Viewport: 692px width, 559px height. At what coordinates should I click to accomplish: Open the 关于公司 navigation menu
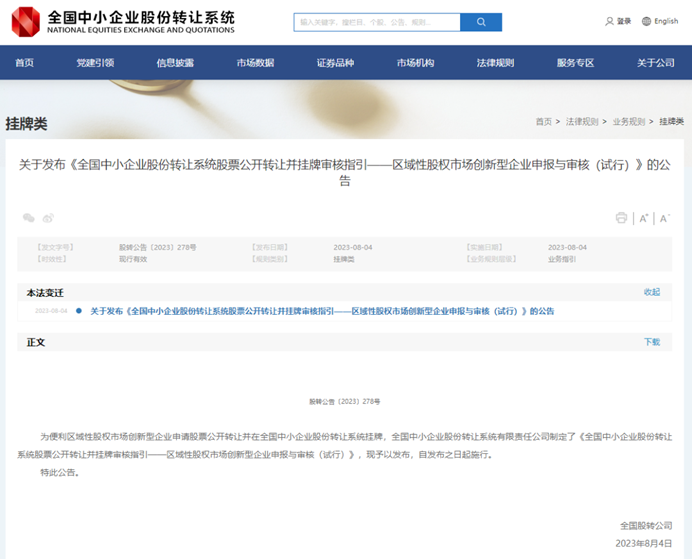point(656,63)
